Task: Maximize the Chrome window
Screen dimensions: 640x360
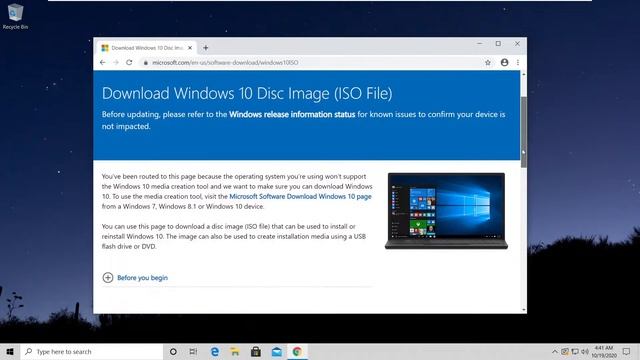Action: (x=498, y=43)
